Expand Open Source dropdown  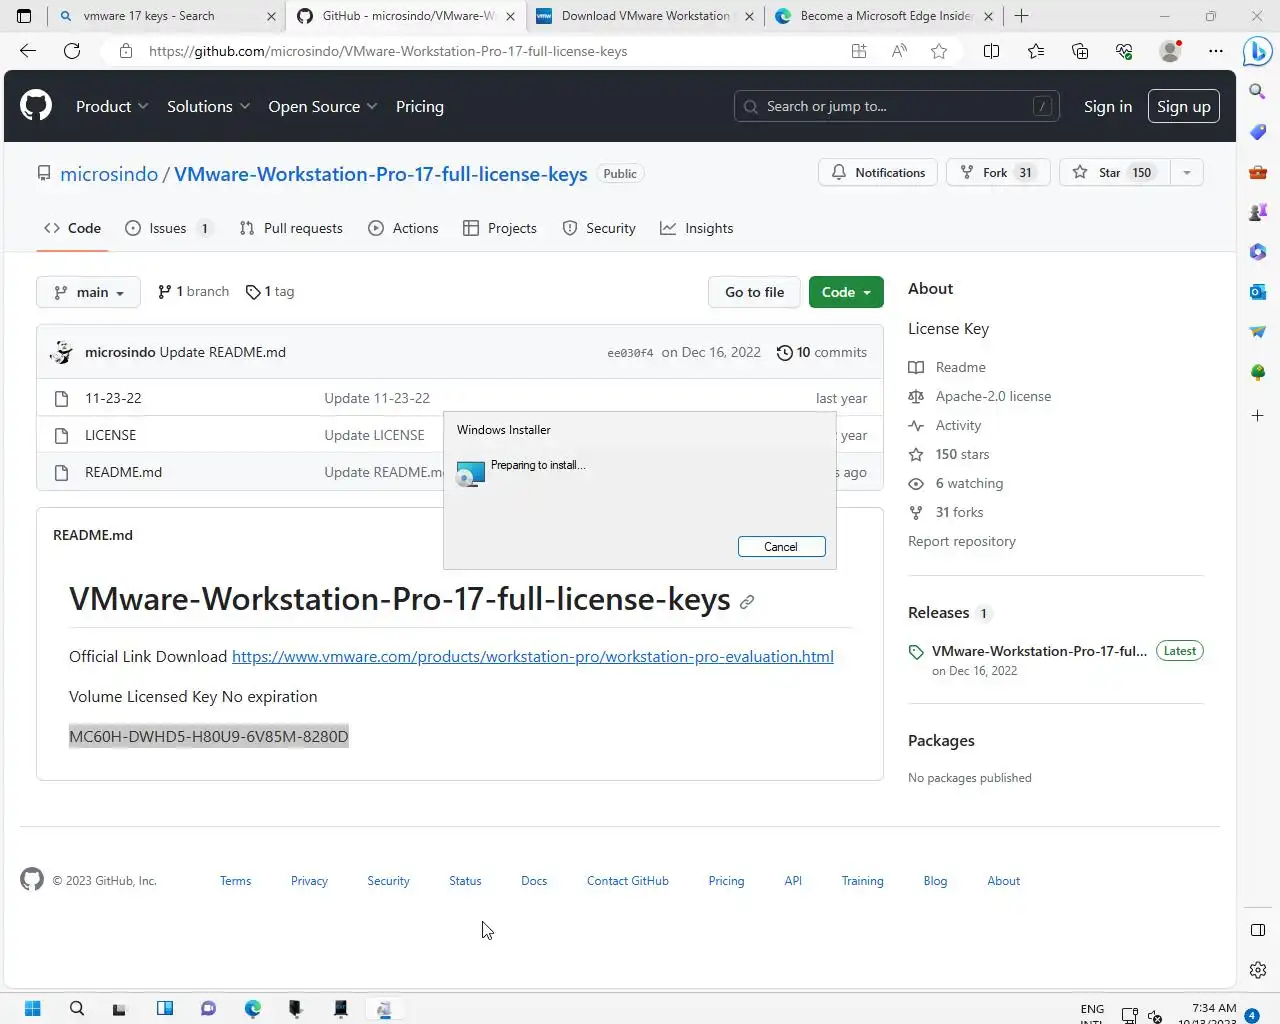(x=322, y=106)
